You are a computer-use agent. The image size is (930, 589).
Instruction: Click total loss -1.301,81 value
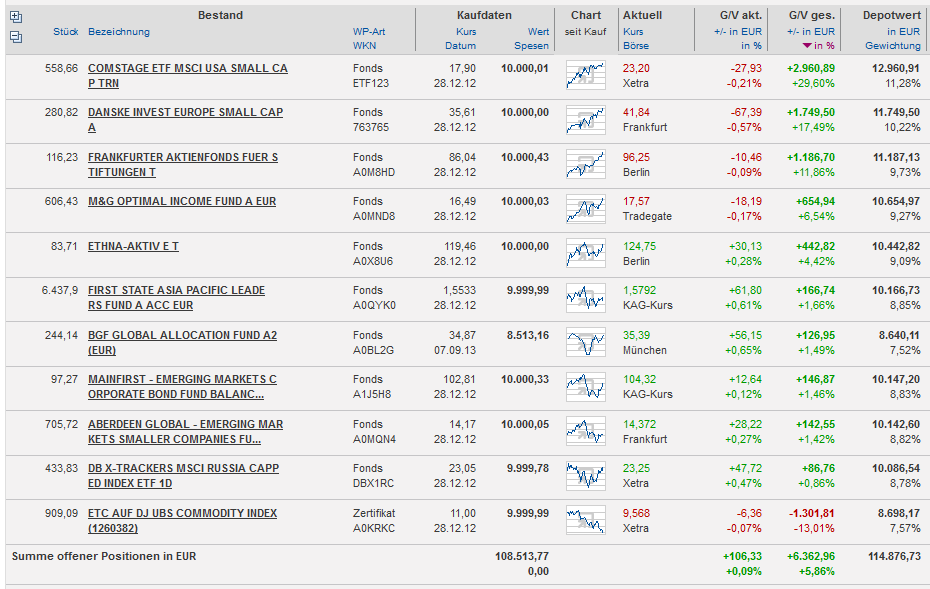pyautogui.click(x=812, y=513)
